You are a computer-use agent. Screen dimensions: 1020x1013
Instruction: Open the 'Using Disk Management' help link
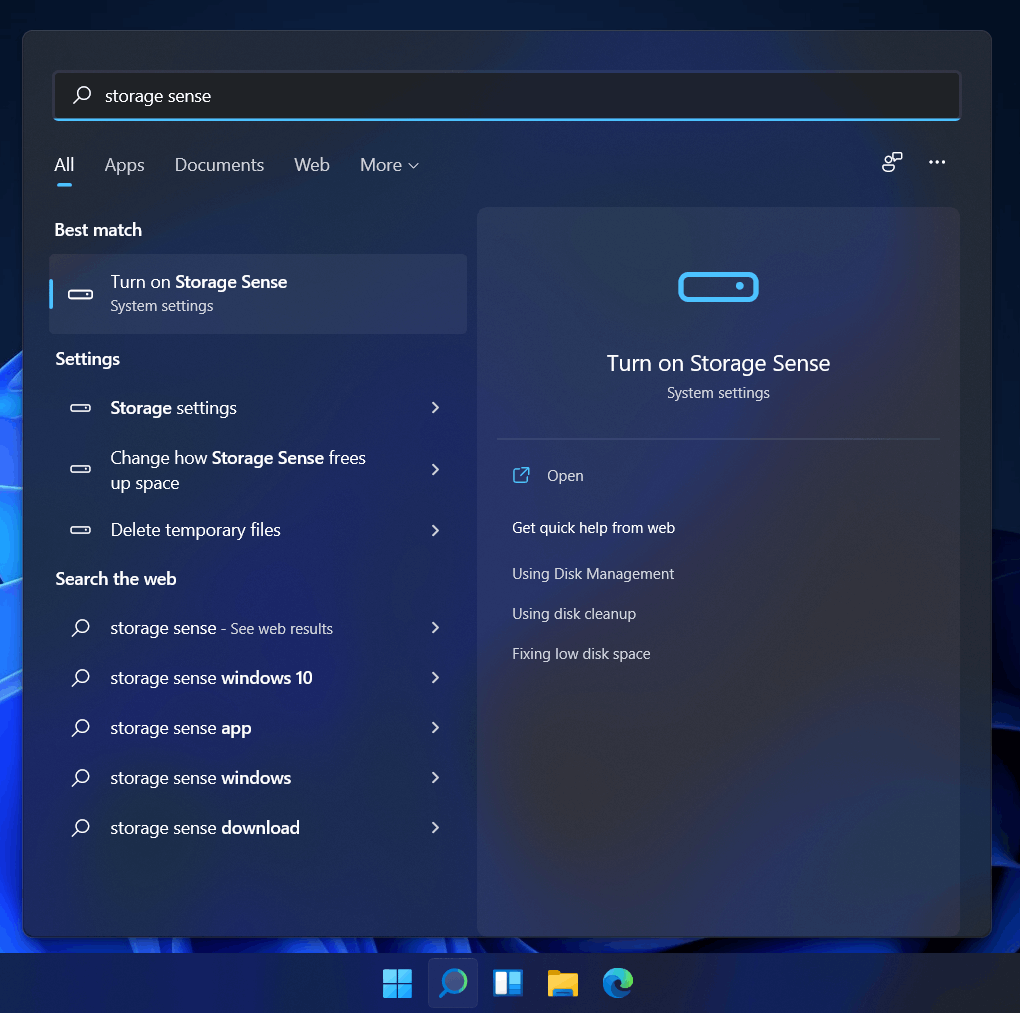[x=593, y=574]
